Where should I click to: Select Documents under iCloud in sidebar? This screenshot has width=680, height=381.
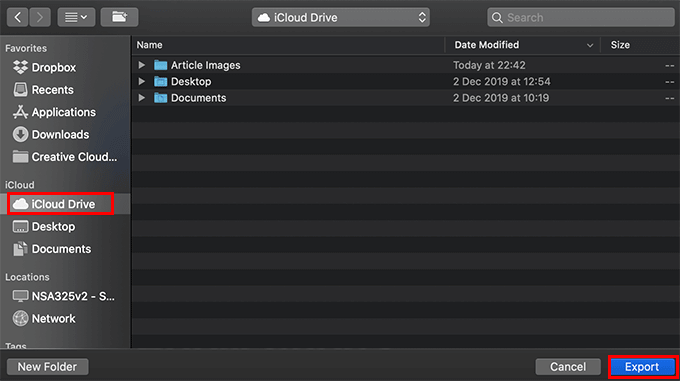(52, 249)
